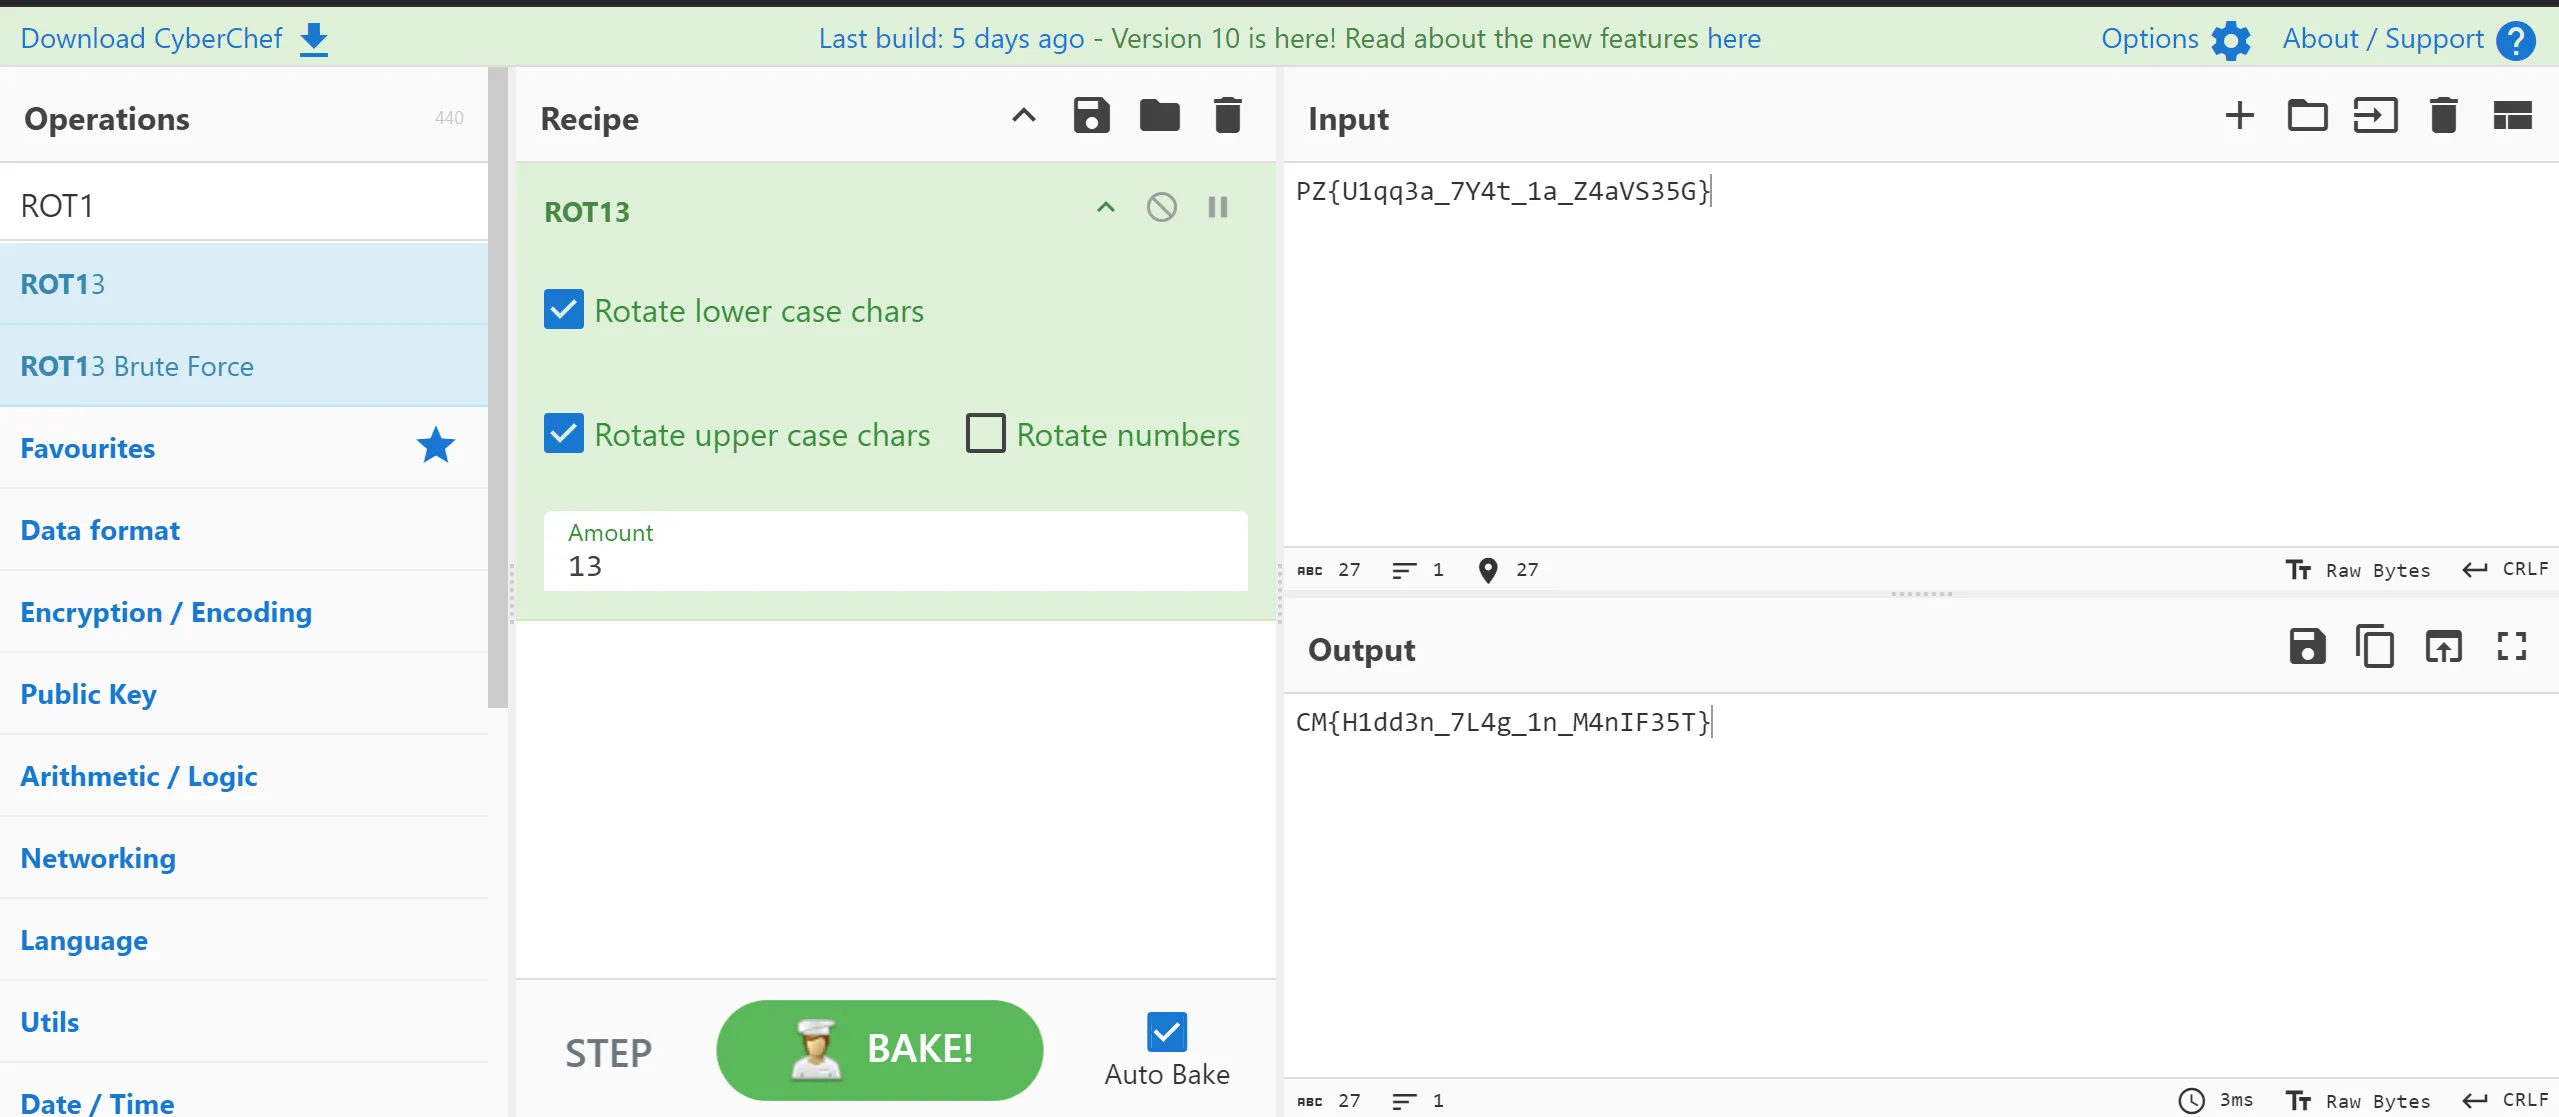
Task: Expand Encryption / Encoding category
Action: pos(166,612)
